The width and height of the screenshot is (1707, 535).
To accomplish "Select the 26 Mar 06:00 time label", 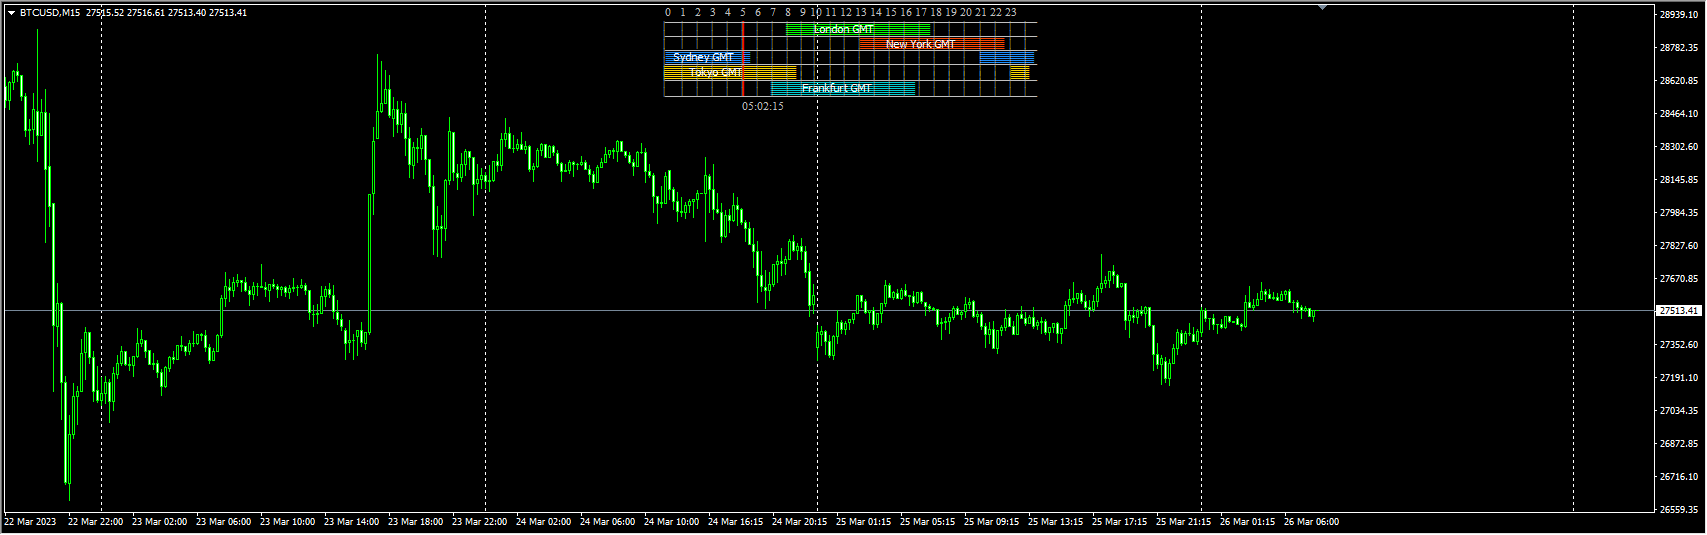I will (1311, 522).
